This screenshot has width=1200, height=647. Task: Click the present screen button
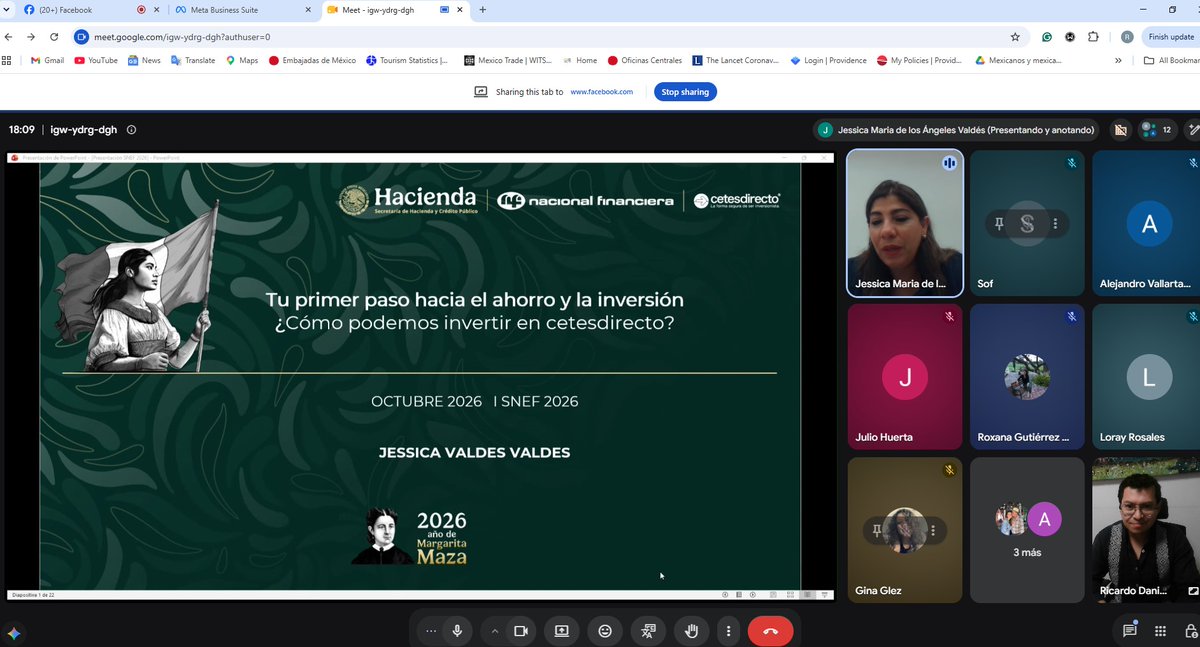point(561,631)
